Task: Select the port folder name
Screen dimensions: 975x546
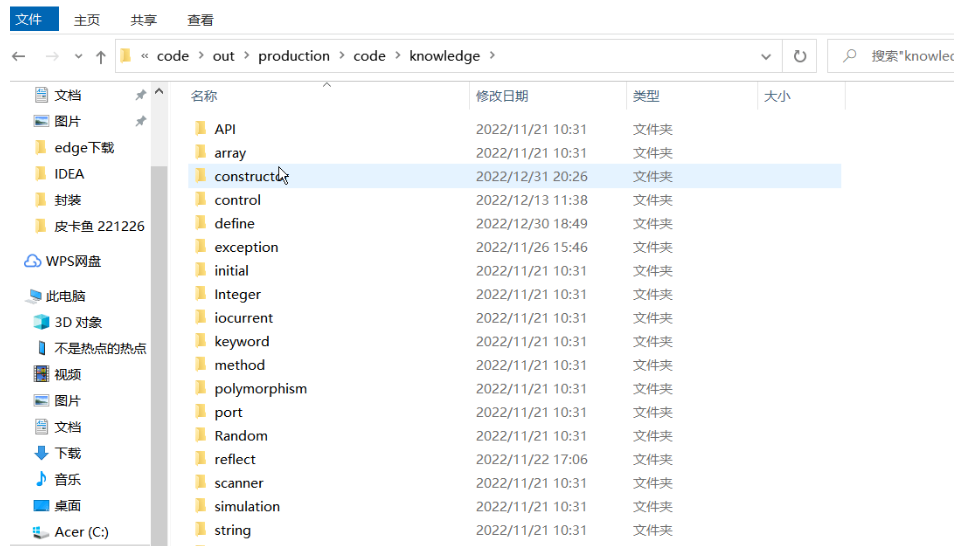Action: (228, 412)
